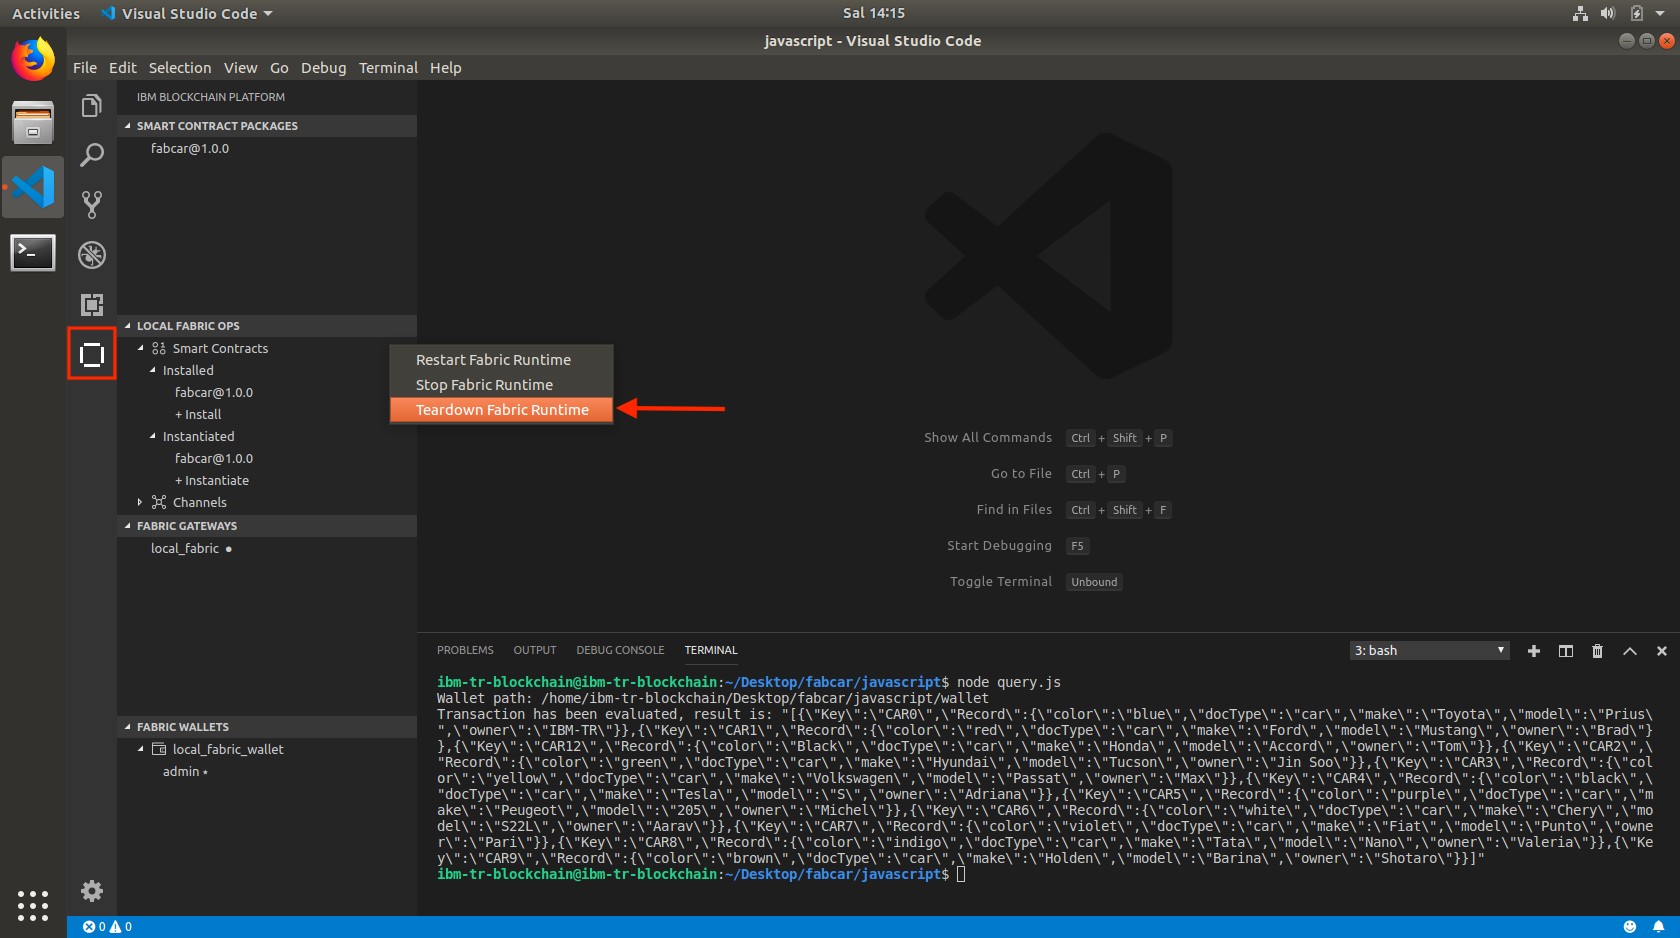Open the system menu arrow in top bar

[x=1660, y=13]
